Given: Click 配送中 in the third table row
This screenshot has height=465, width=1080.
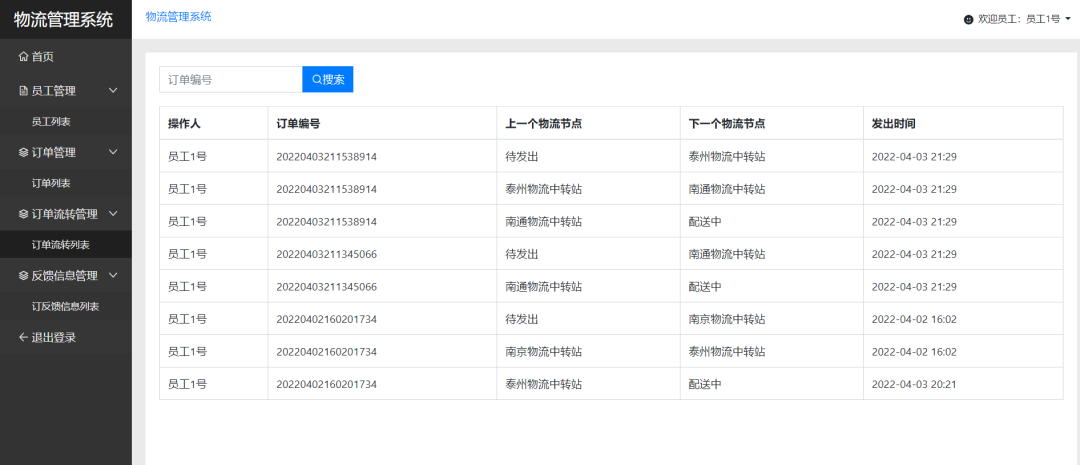Looking at the screenshot, I should (x=705, y=221).
